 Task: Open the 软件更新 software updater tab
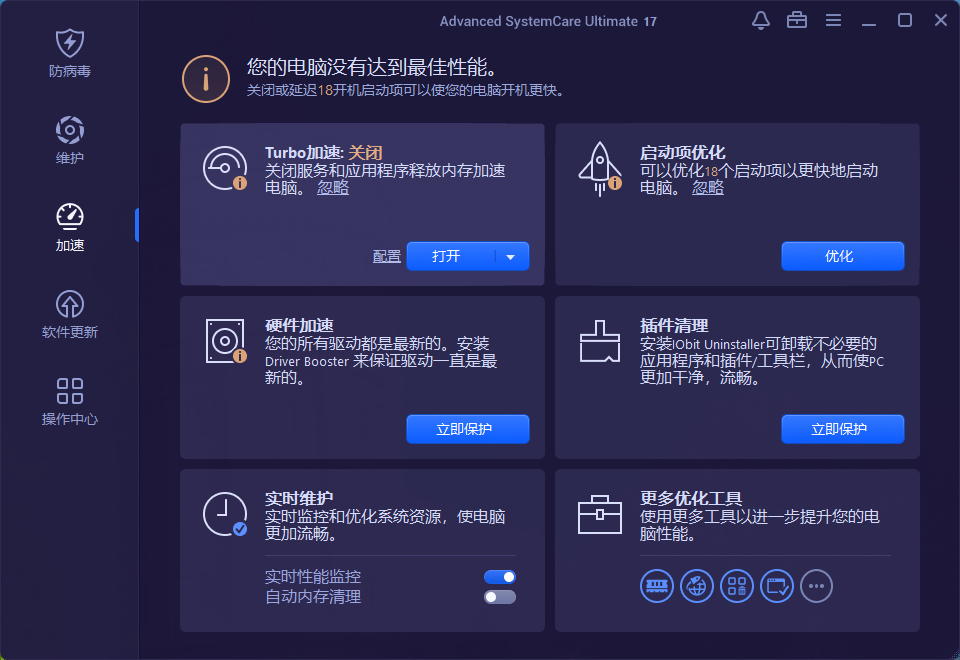click(x=70, y=315)
